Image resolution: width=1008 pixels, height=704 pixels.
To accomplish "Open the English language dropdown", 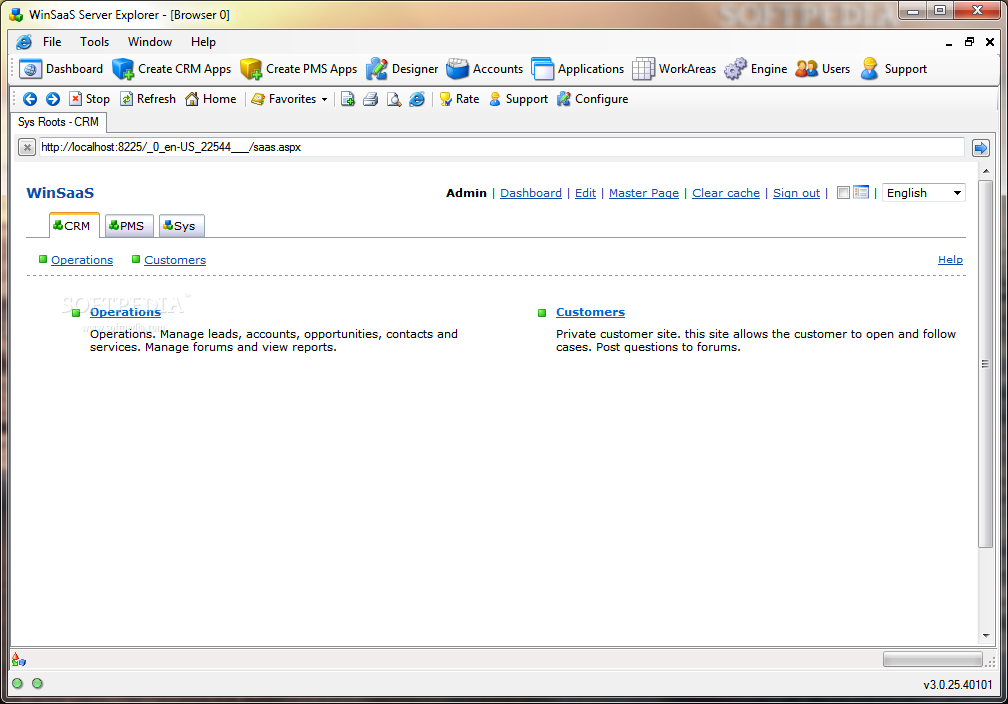I will tap(924, 193).
